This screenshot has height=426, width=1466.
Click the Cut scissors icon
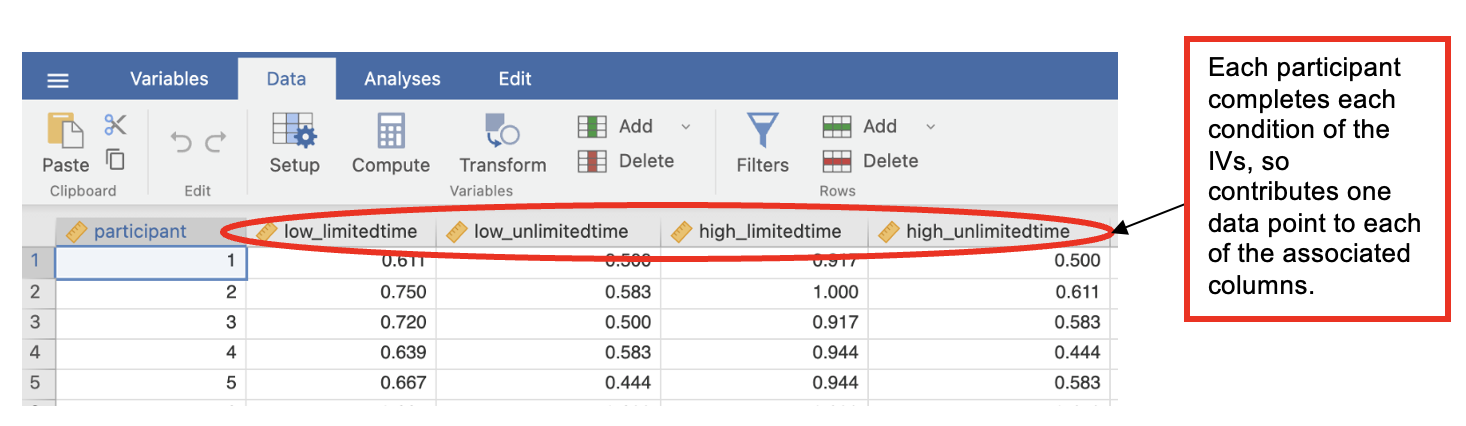[115, 125]
